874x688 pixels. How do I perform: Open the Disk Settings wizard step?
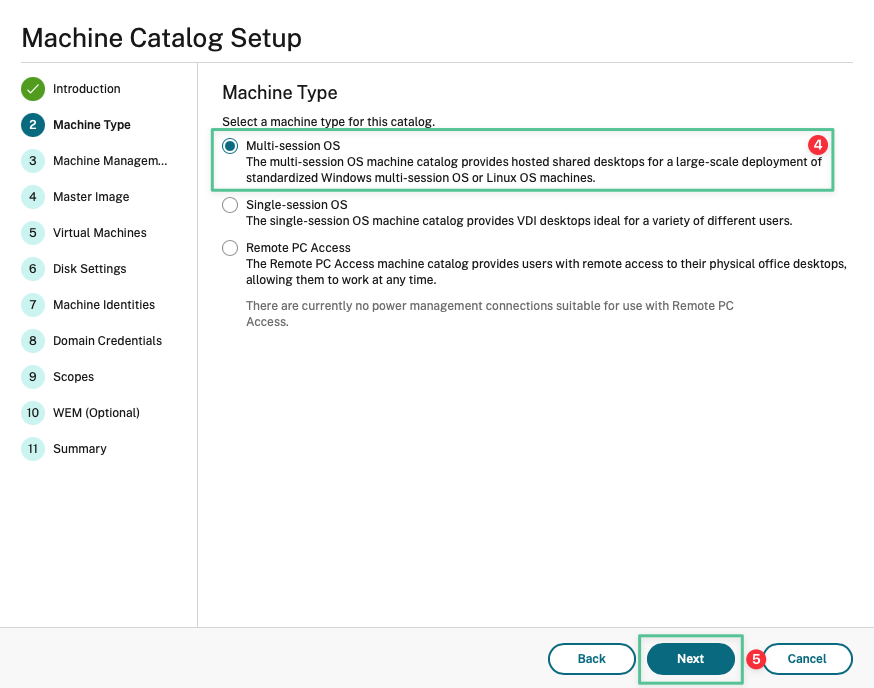point(89,269)
